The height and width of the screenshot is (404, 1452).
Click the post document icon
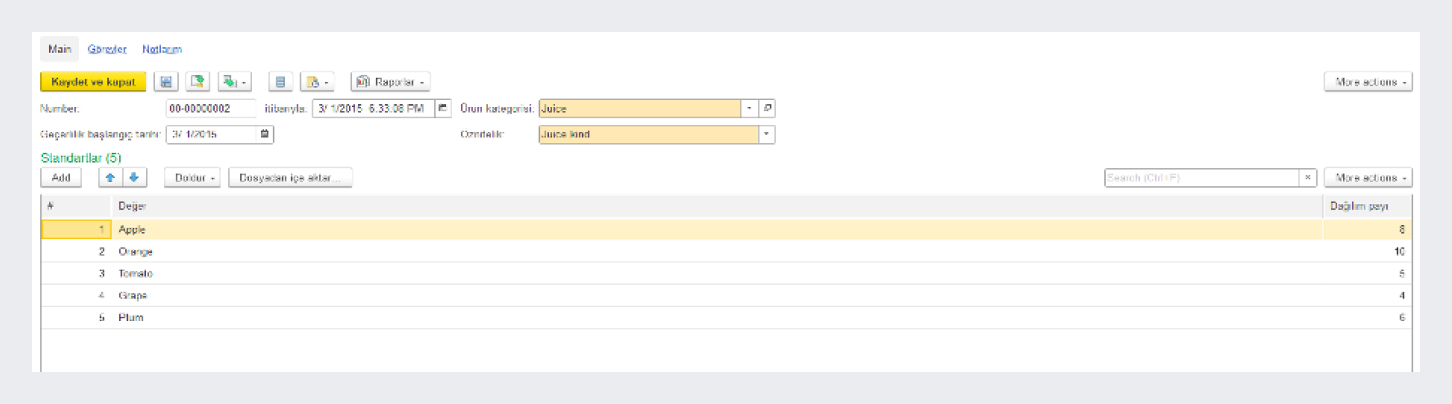[x=198, y=82]
